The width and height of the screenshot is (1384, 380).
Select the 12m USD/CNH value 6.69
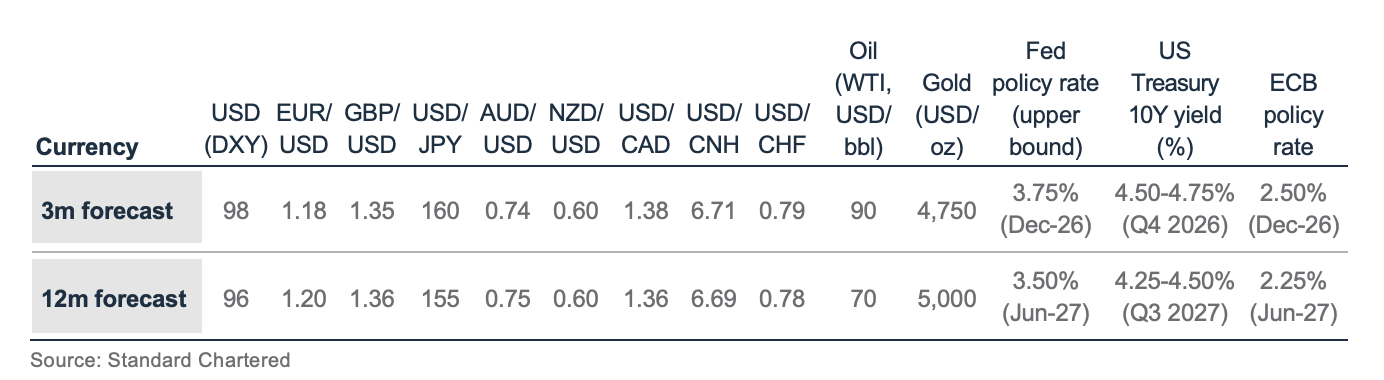(711, 298)
